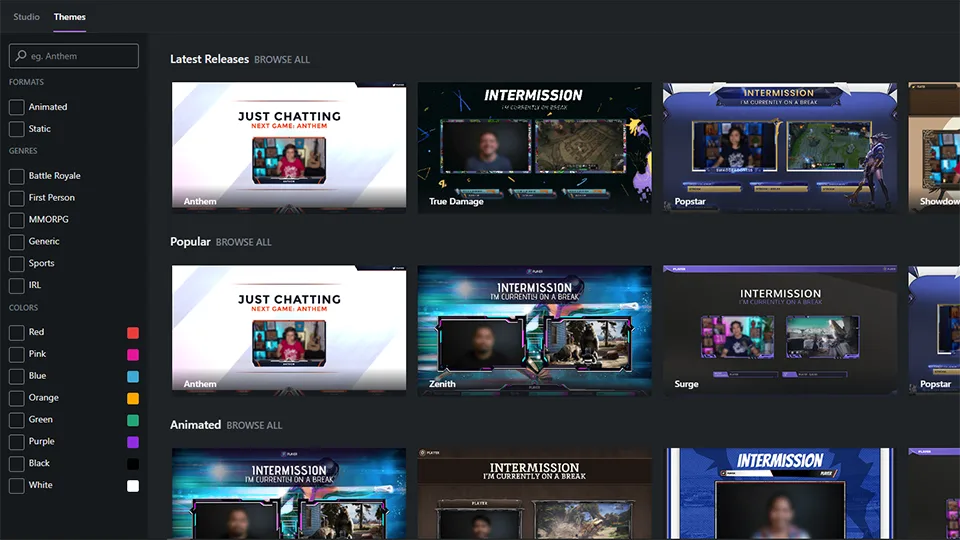Check the Red color filter box
Image resolution: width=960 pixels, height=540 pixels.
[17, 332]
